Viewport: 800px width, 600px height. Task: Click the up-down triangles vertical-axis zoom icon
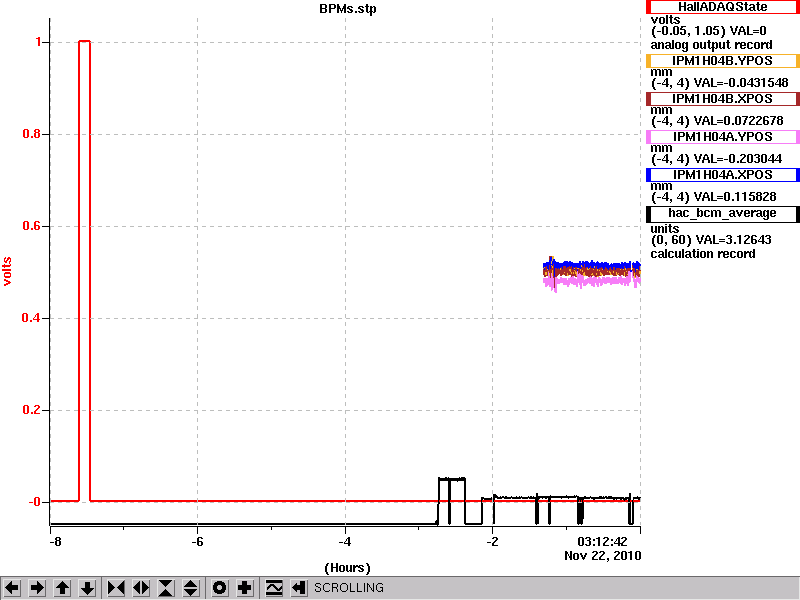point(191,588)
